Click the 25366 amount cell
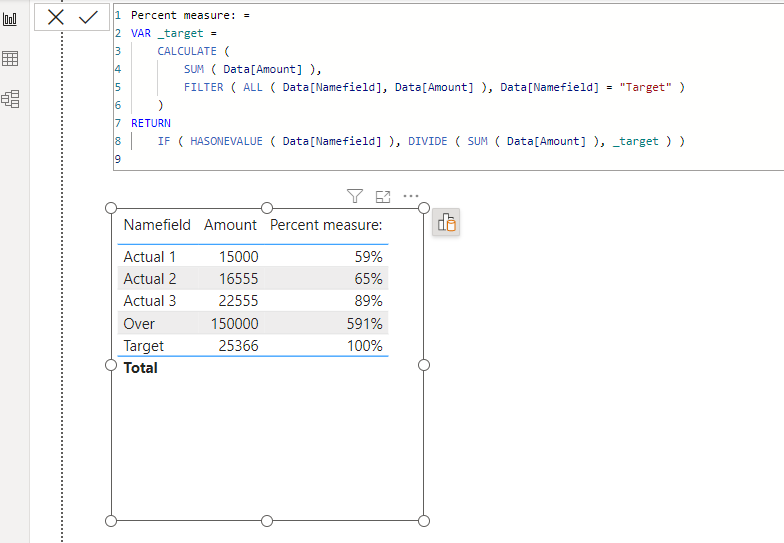This screenshot has height=543, width=784. (x=238, y=346)
